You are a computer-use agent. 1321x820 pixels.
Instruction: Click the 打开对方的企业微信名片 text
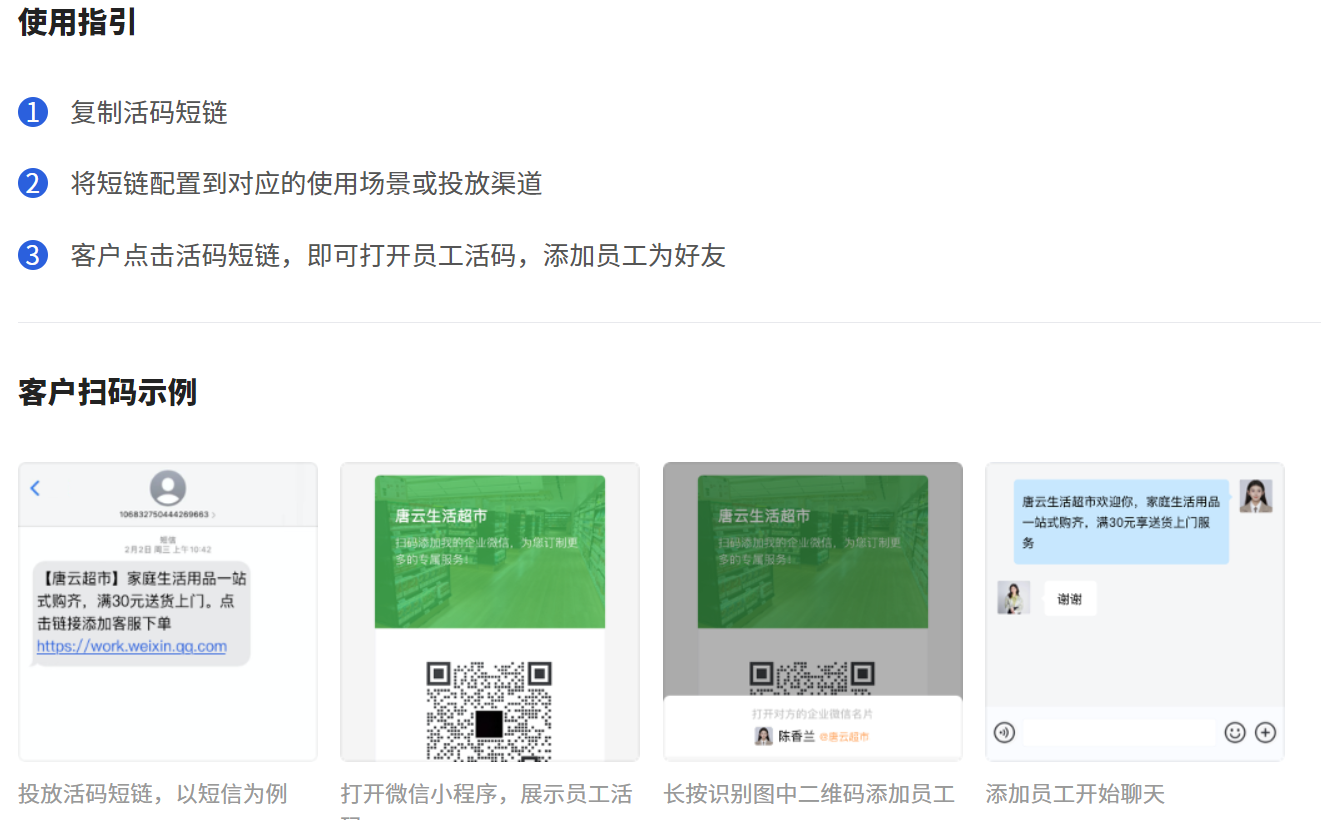[812, 714]
